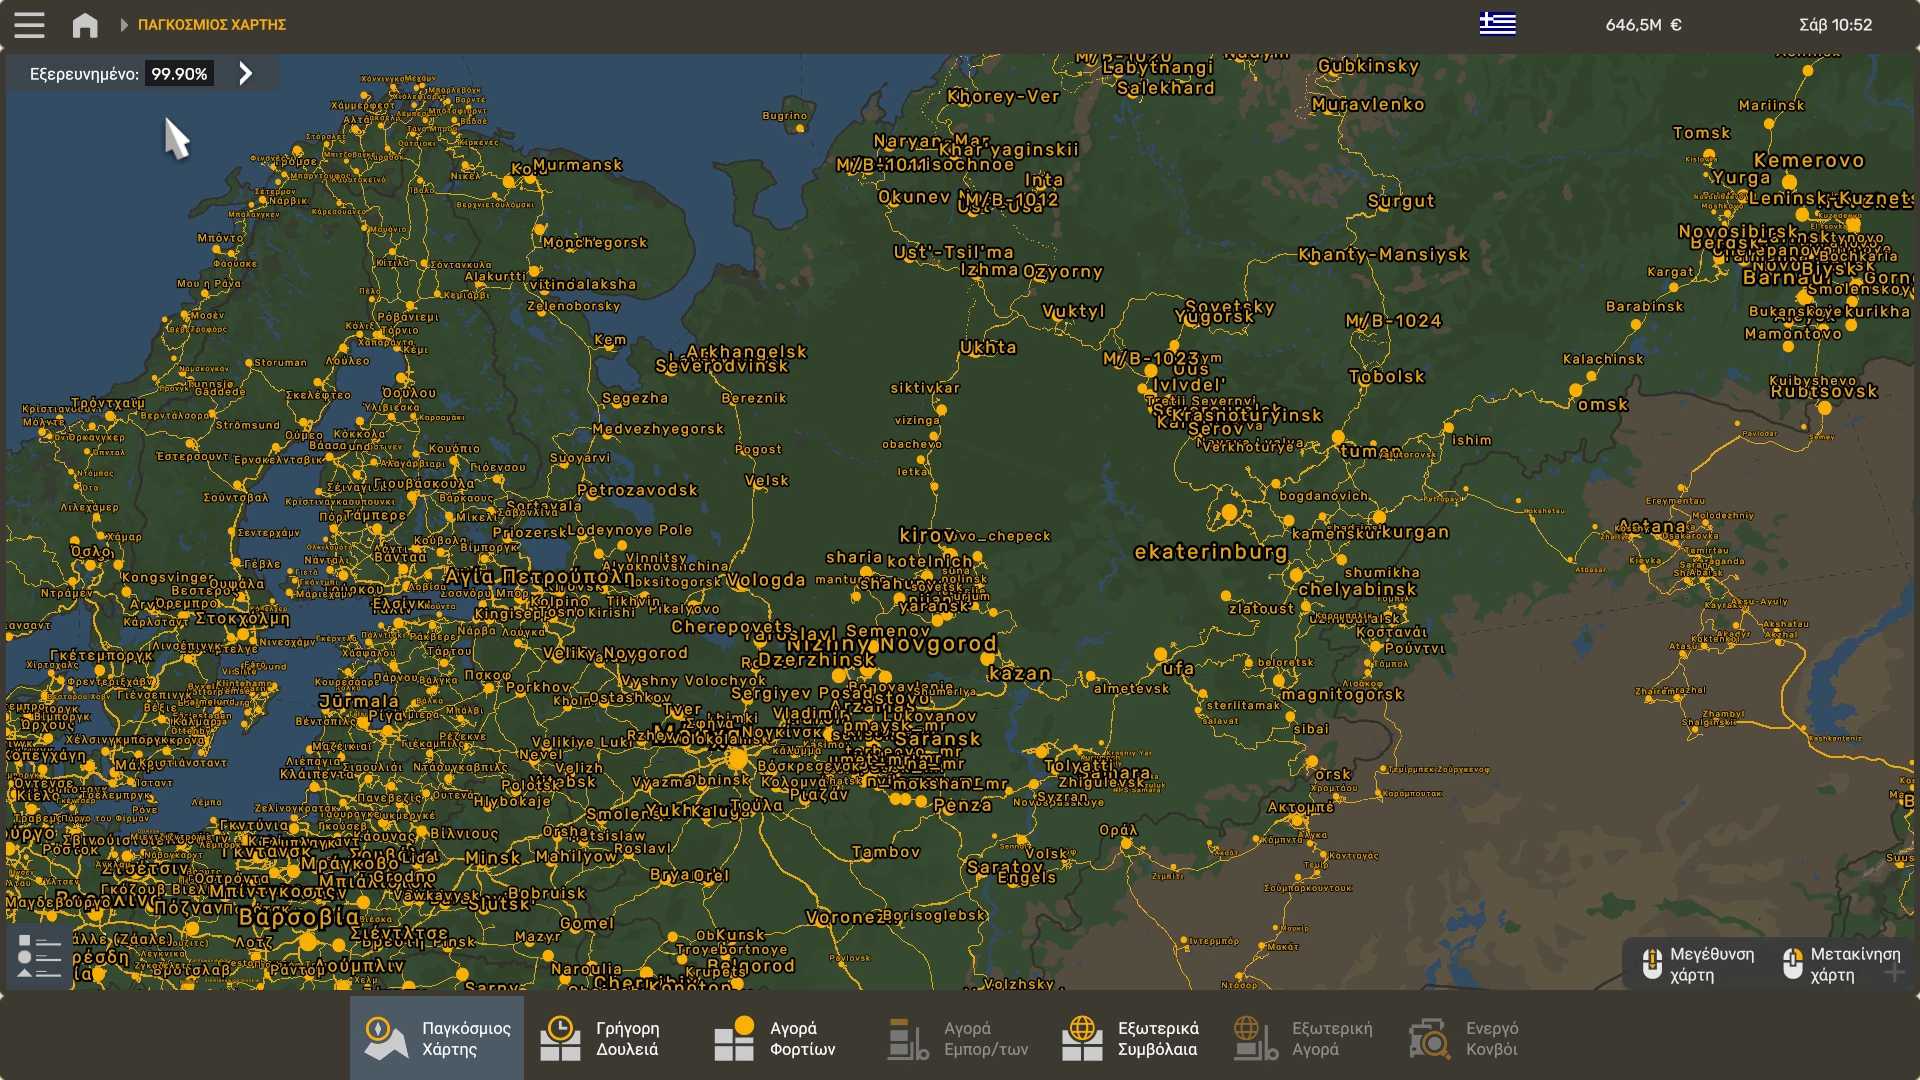The height and width of the screenshot is (1080, 1920).
Task: Click the ΠΑΓΚΟΣΜΙΟΣ ΧΑΡΤΗΣ breadcrumb
Action: [x=212, y=25]
